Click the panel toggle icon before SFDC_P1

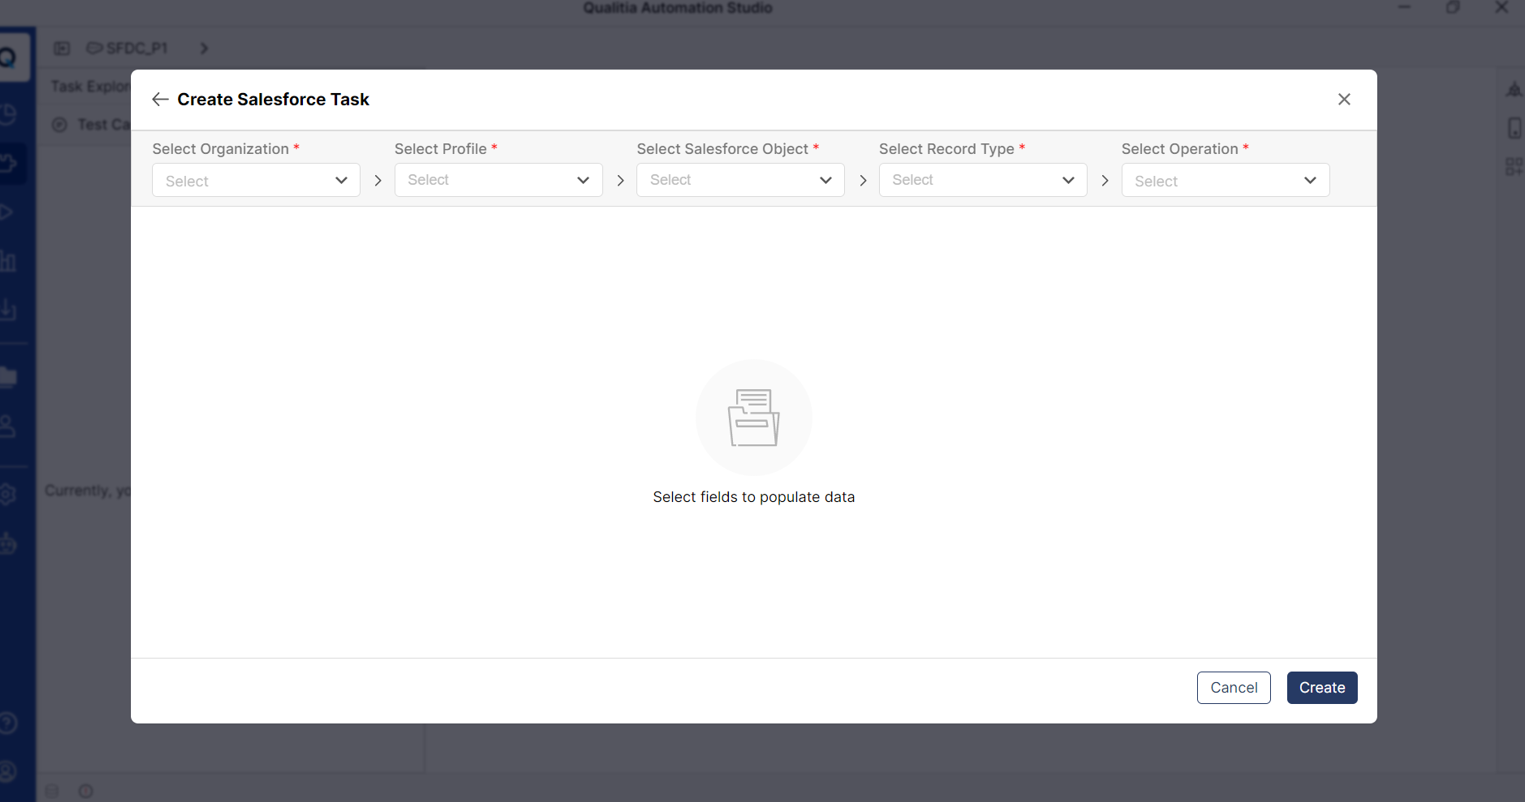[x=62, y=48]
